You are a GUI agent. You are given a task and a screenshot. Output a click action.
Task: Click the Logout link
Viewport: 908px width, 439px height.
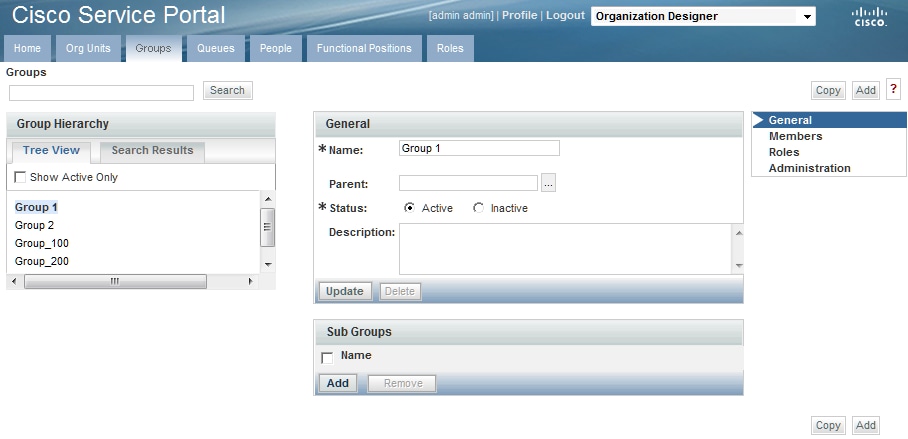(x=565, y=16)
